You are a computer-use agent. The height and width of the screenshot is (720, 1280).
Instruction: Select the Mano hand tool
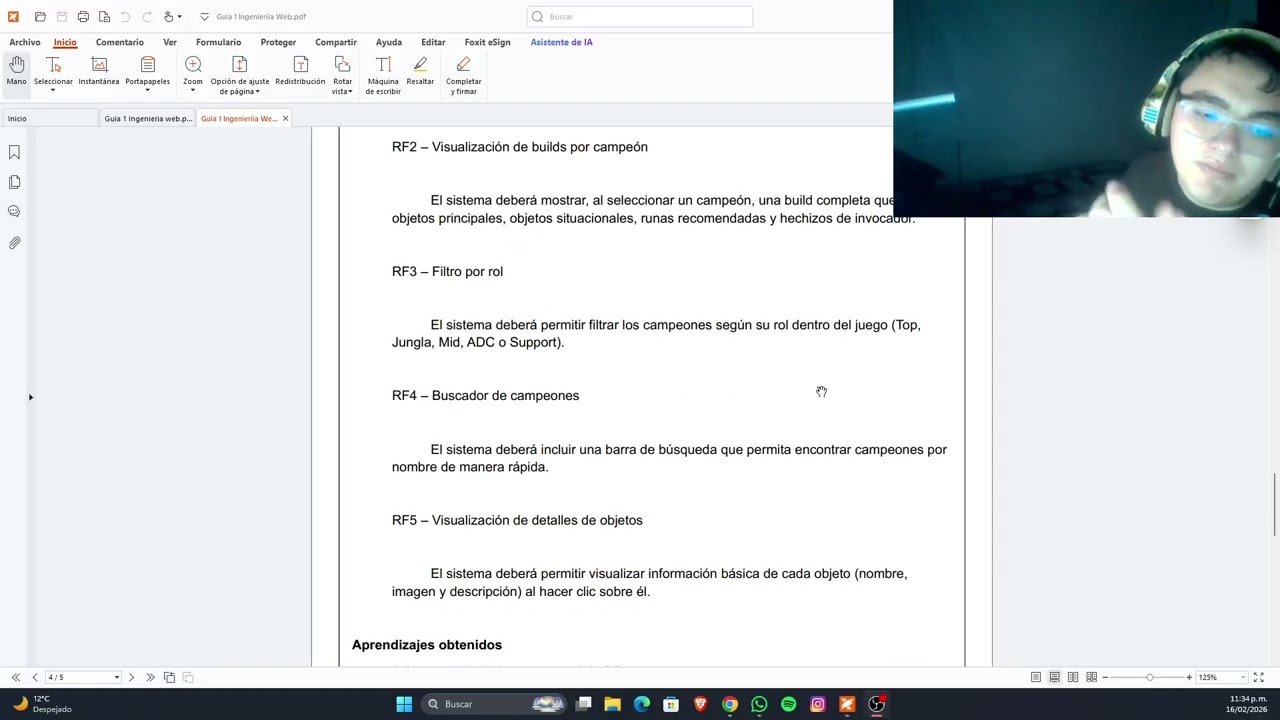(17, 72)
